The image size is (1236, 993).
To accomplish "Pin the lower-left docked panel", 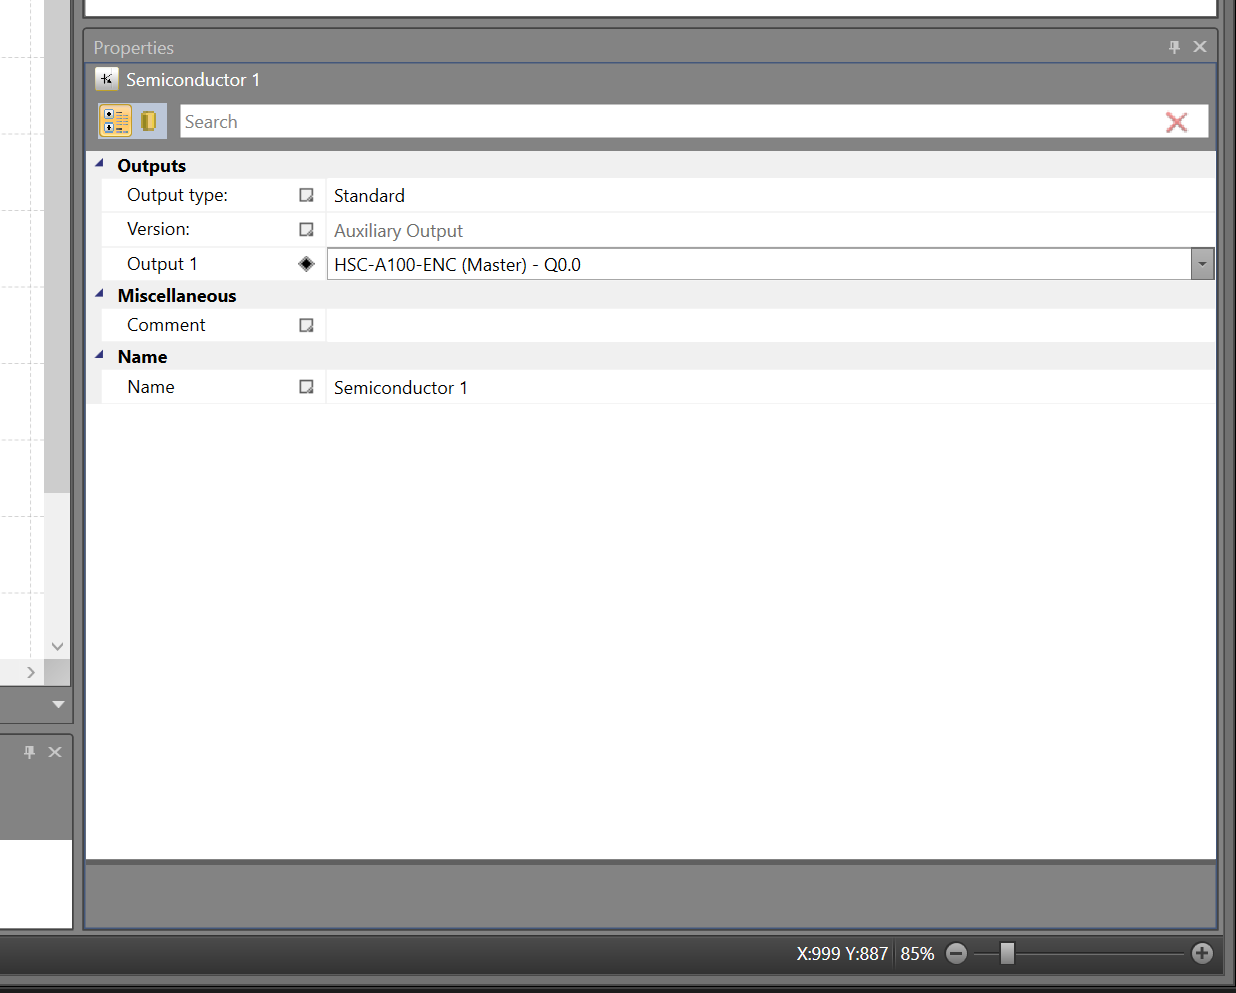I will 29,752.
